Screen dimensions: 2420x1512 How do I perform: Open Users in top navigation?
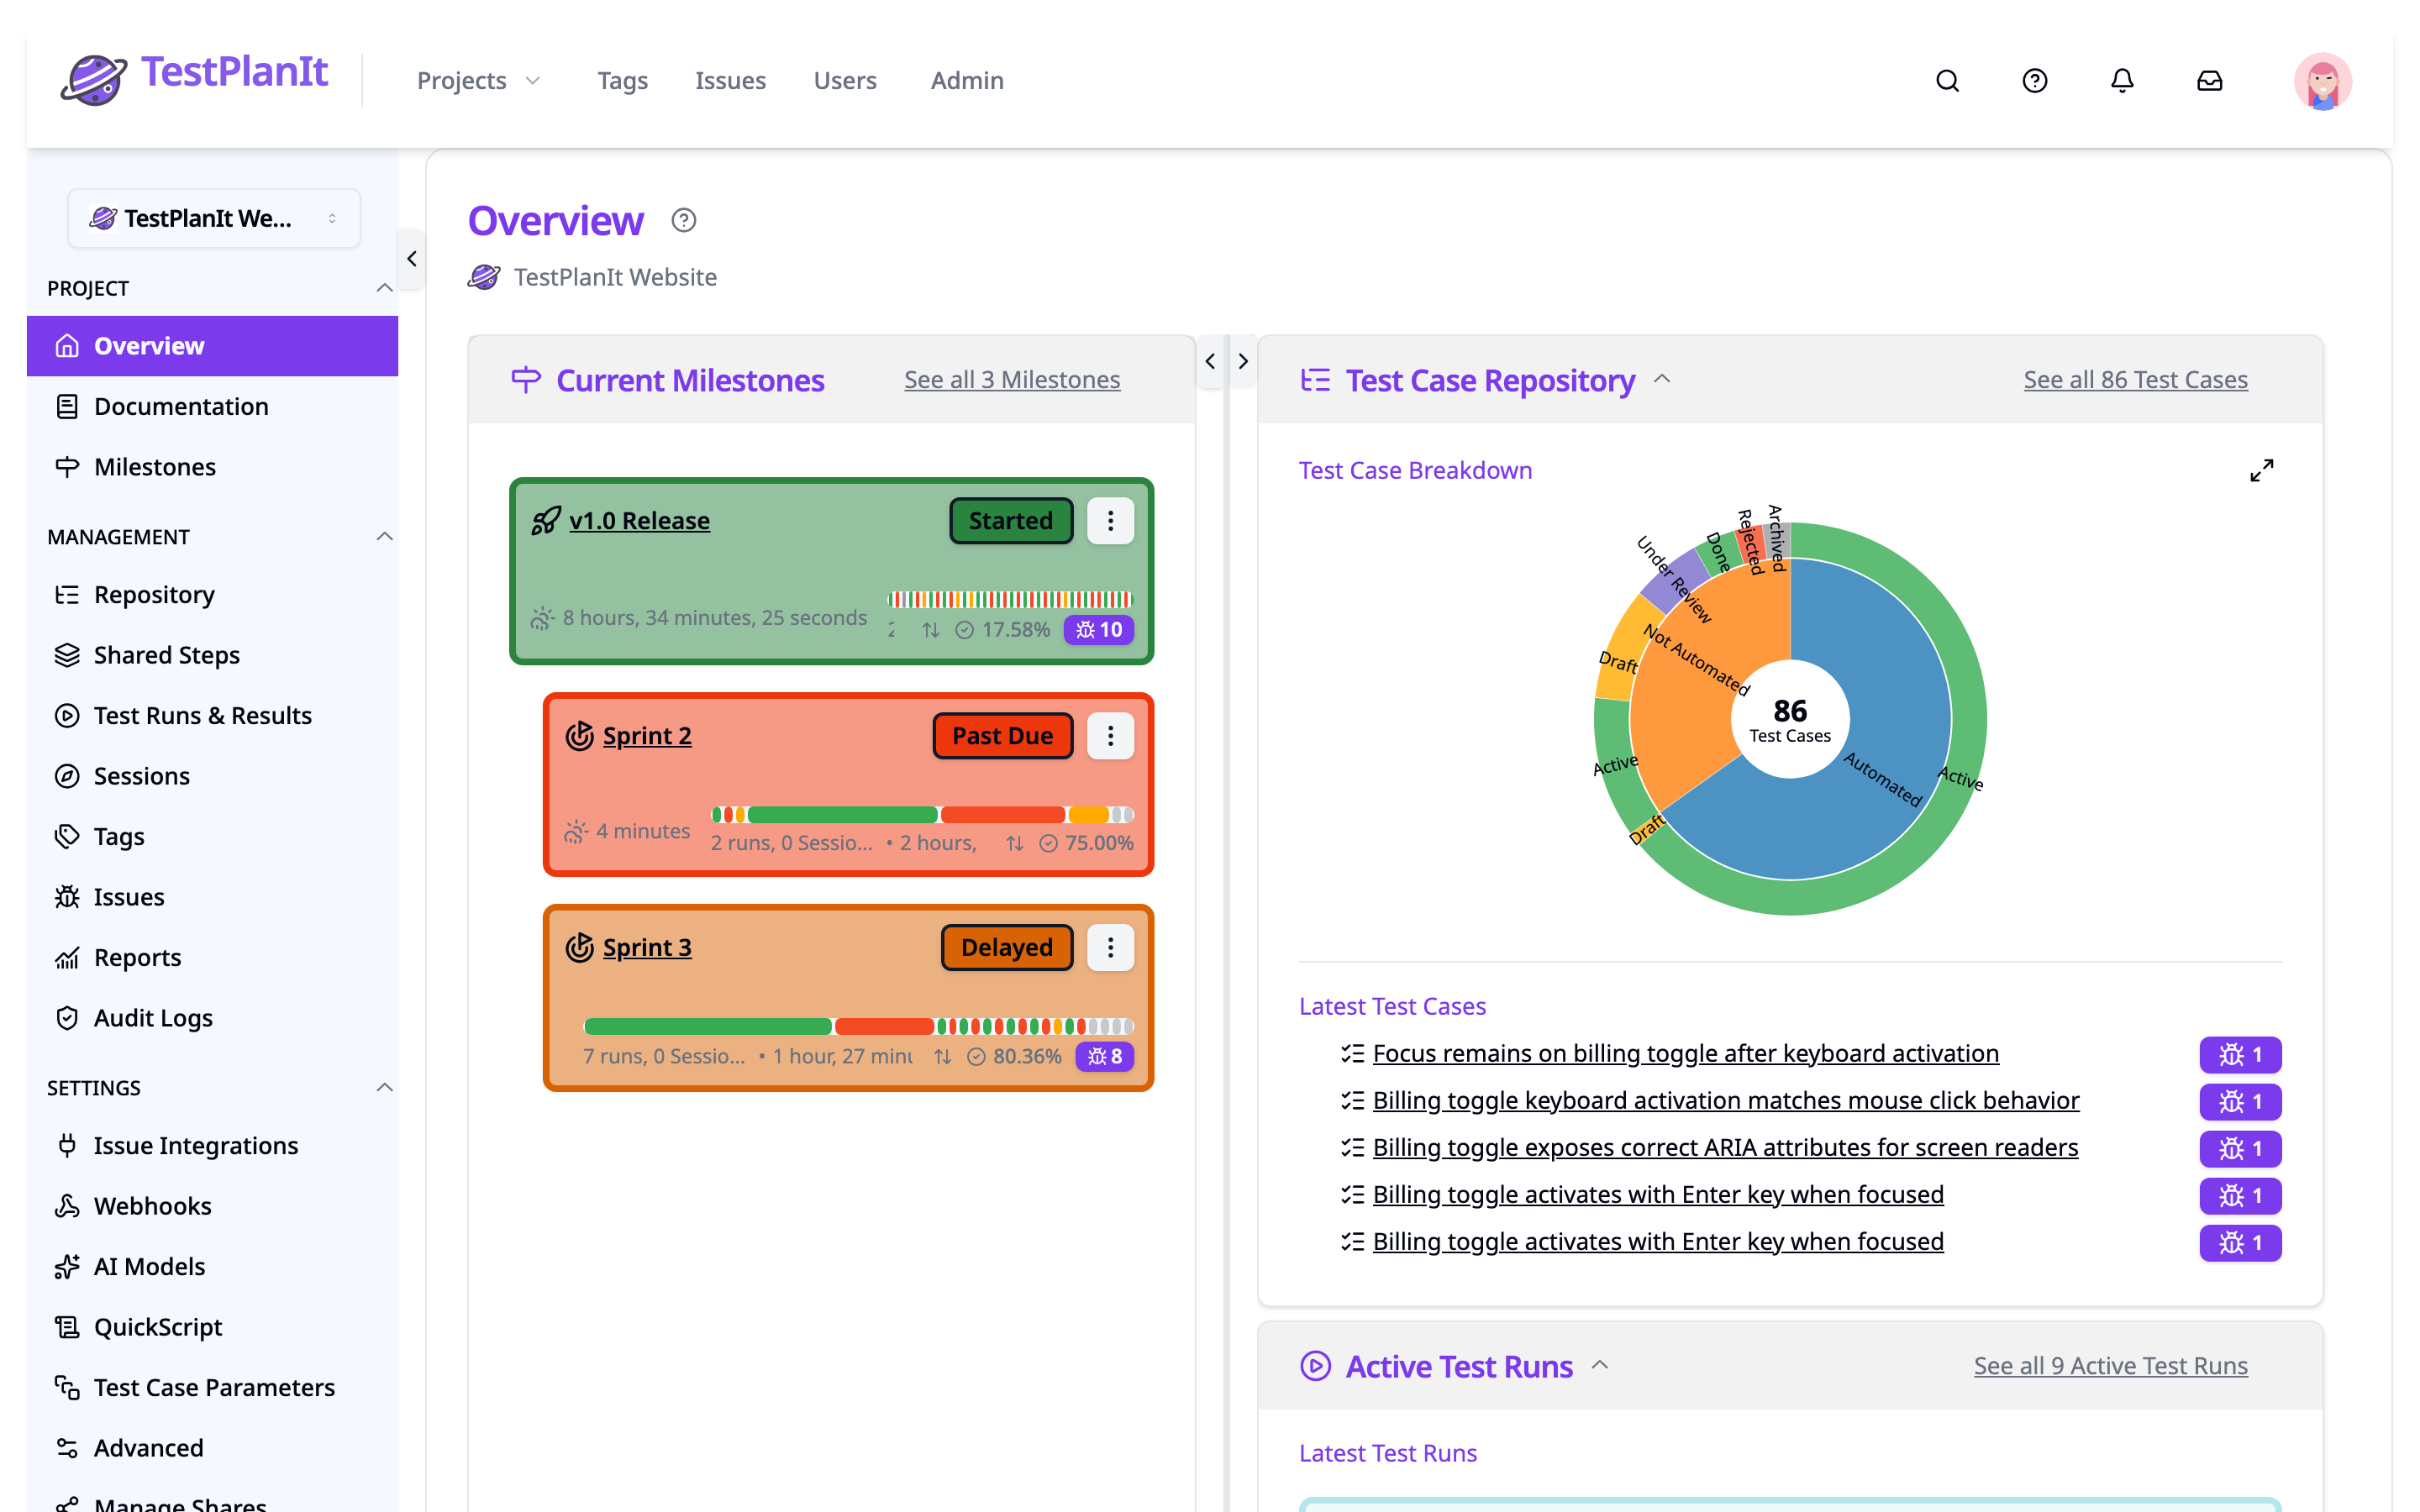(x=845, y=80)
